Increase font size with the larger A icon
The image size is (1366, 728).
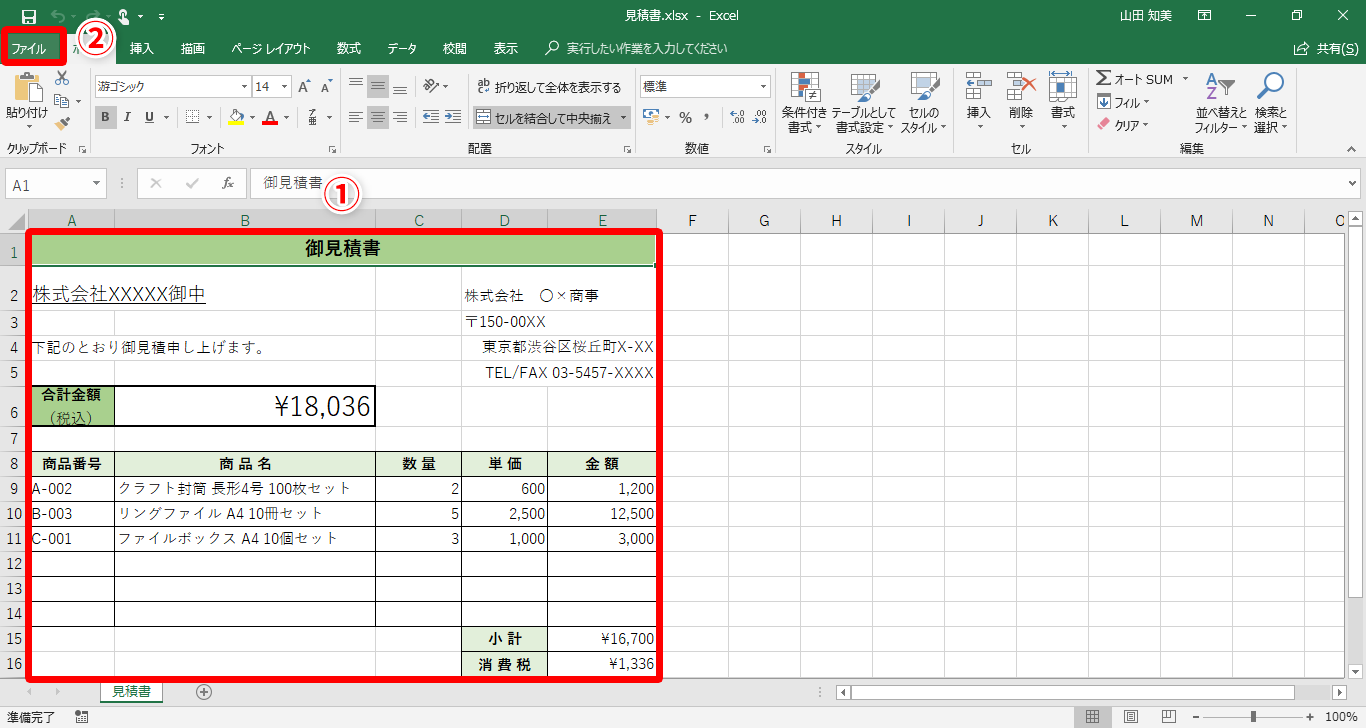pyautogui.click(x=303, y=87)
